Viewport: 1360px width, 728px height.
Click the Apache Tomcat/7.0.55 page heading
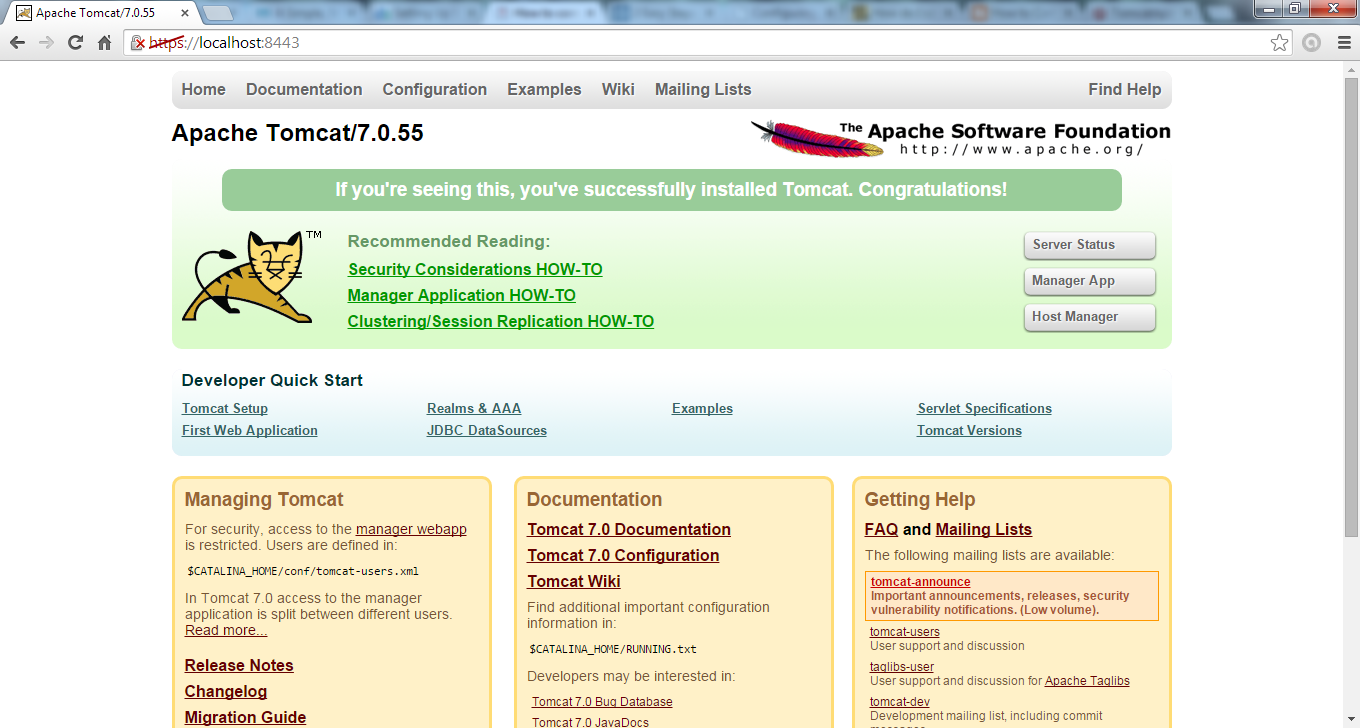[x=298, y=133]
